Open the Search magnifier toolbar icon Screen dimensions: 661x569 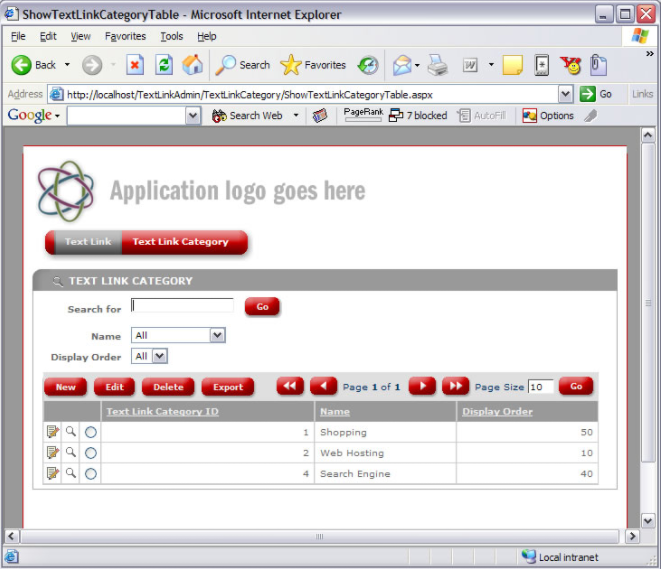(226, 65)
